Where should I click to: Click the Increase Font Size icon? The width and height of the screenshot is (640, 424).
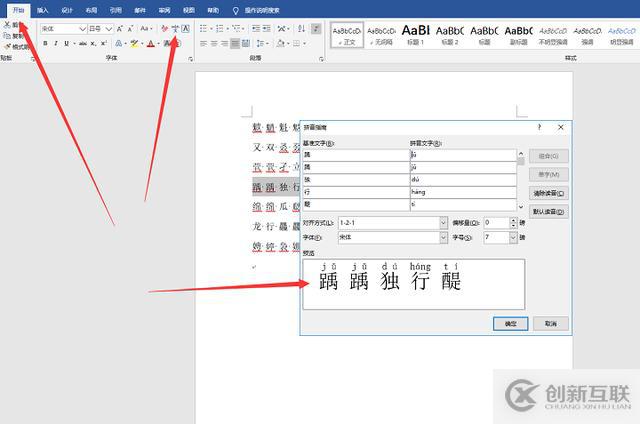(x=120, y=29)
